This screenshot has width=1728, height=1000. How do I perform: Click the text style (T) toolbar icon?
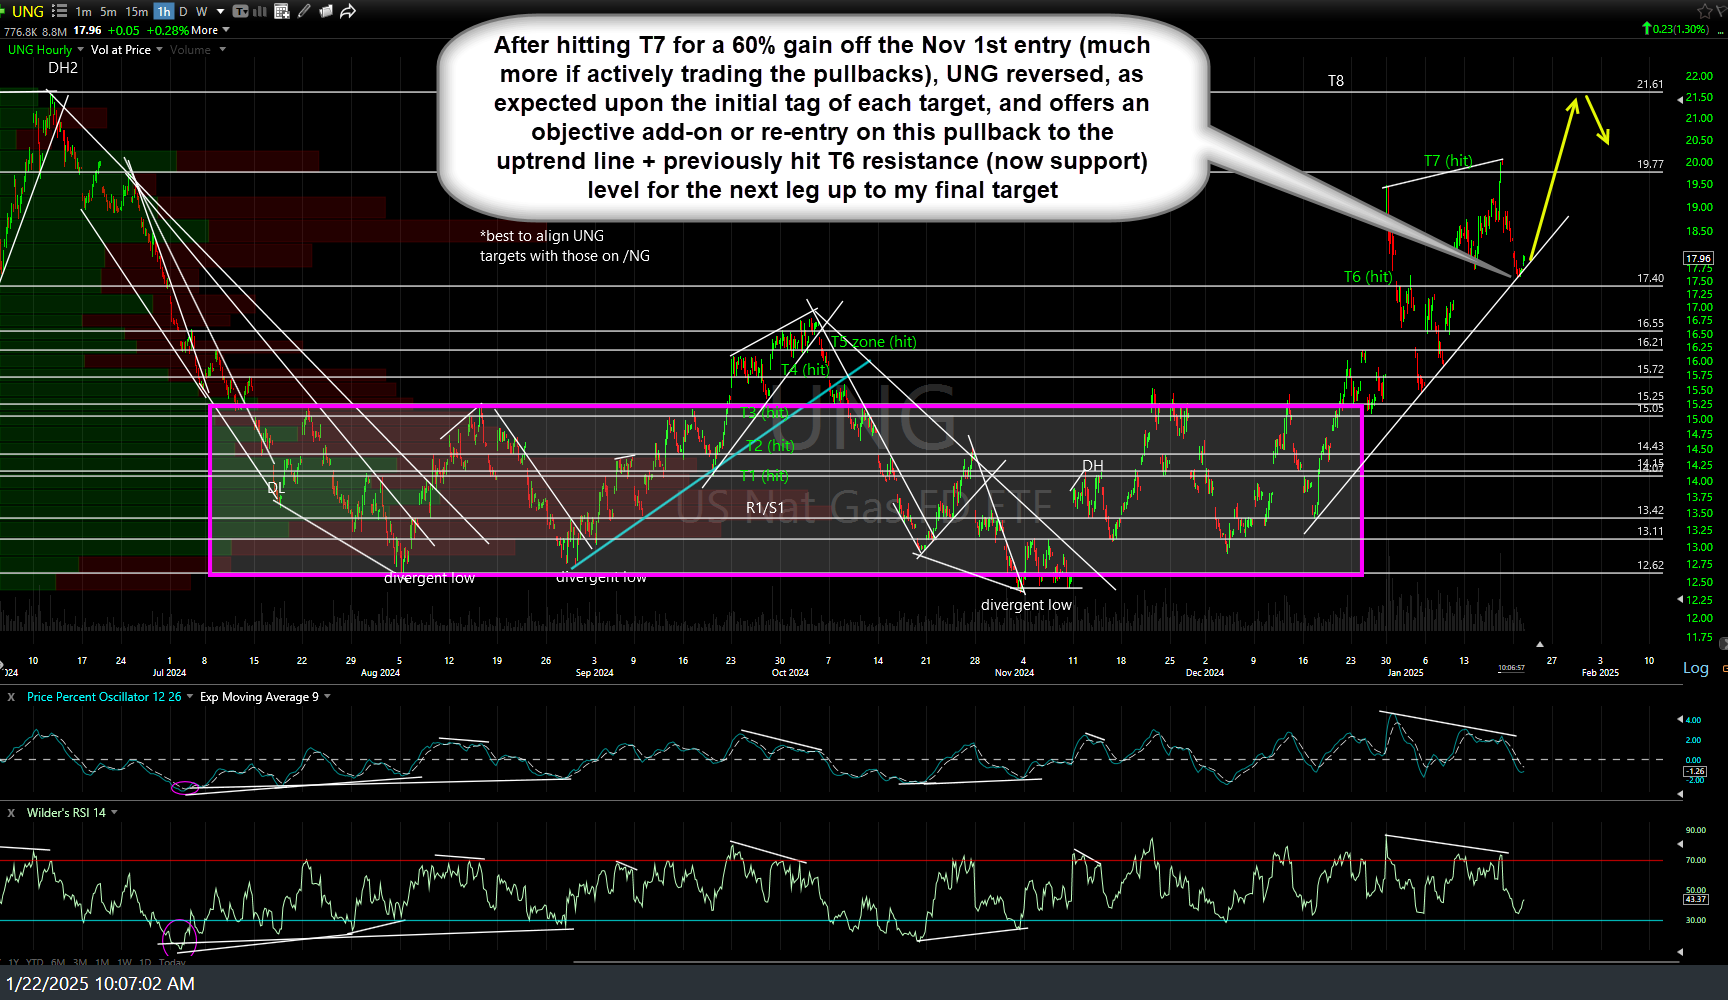click(x=240, y=11)
